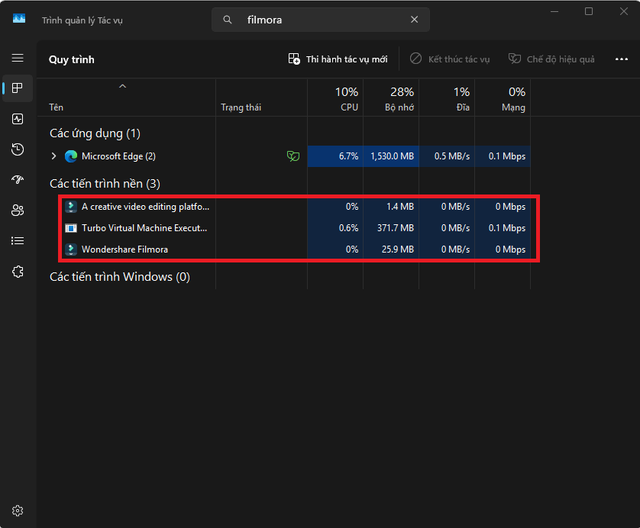Click the sort direction arrow above Tên
The image size is (640, 528).
(122, 86)
